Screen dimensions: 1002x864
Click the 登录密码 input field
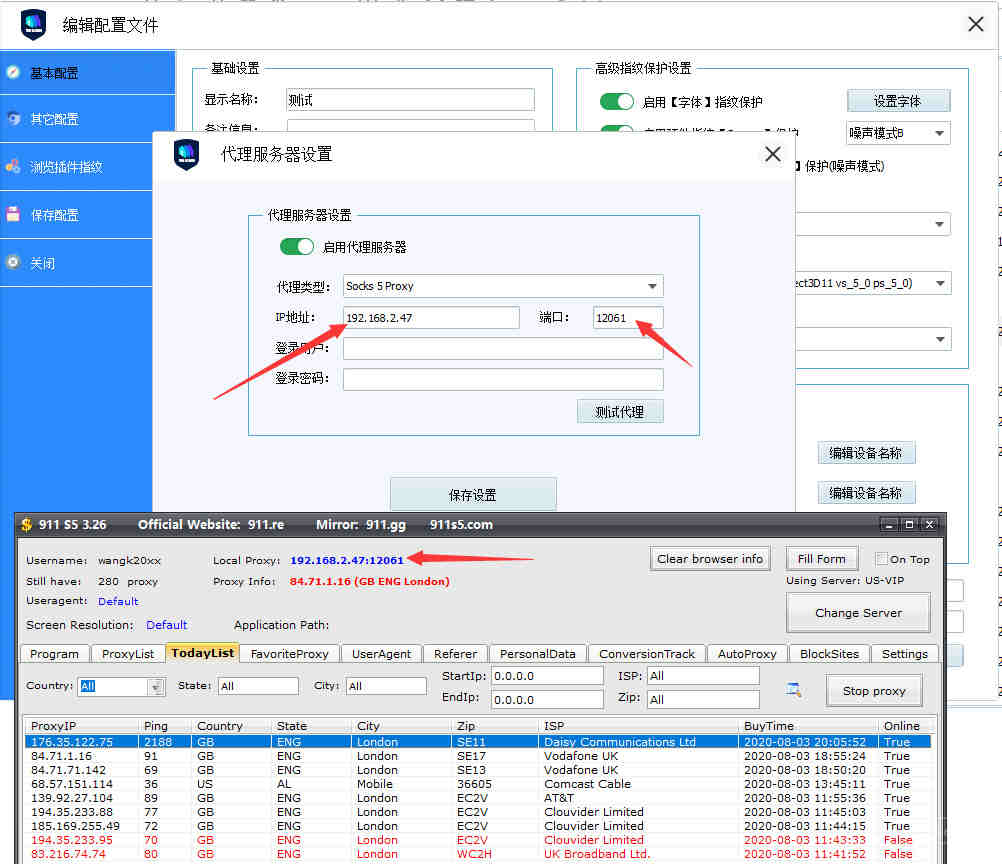click(503, 379)
